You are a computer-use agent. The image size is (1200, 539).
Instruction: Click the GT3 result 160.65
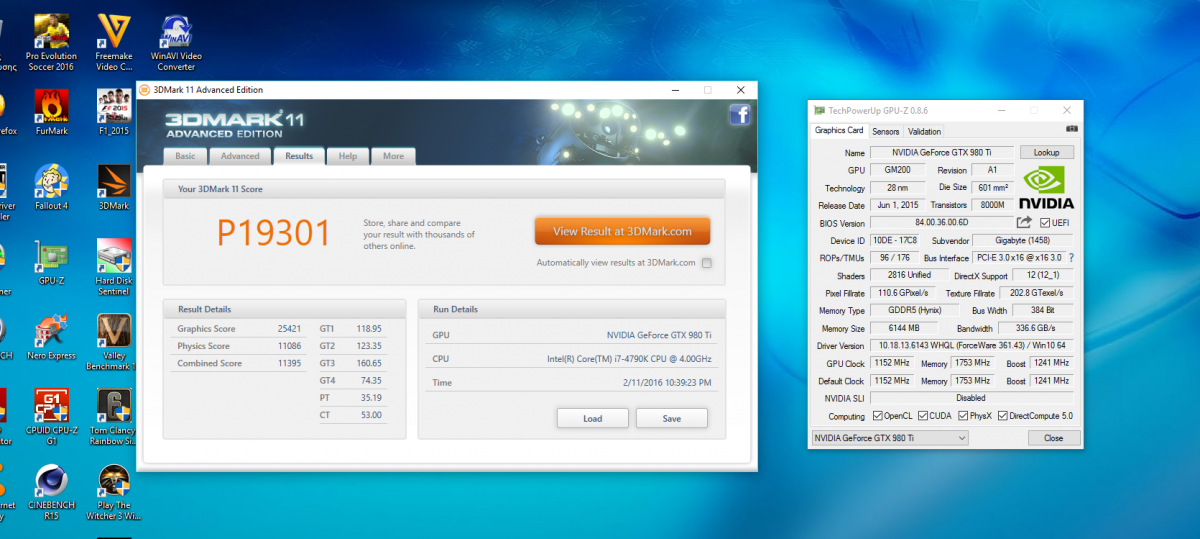pyautogui.click(x=369, y=363)
